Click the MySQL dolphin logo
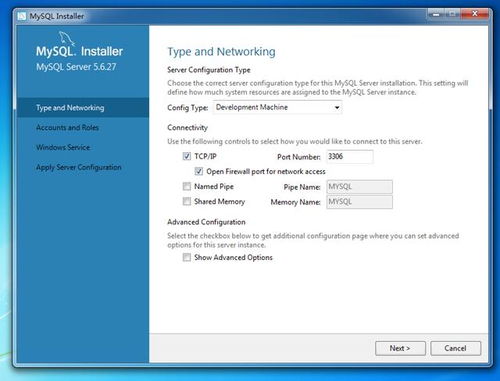Screen dimensions: 500x381 coord(66,38)
